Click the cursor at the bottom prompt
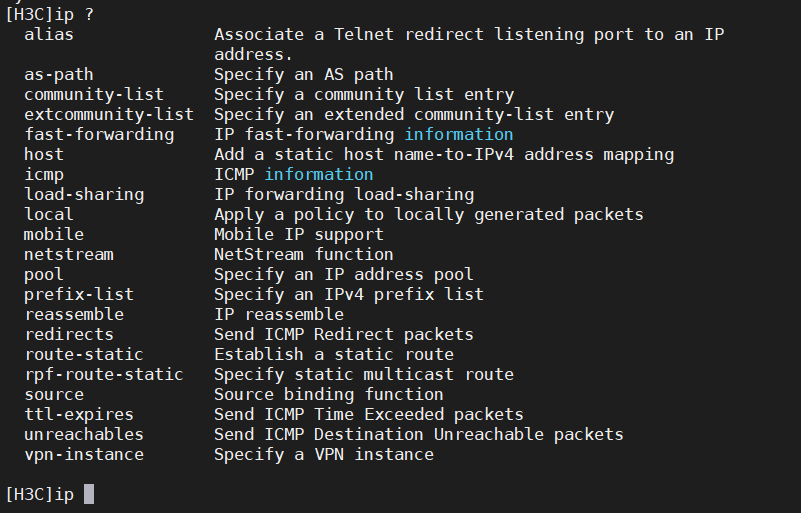Viewport: 801px width, 513px height. 89,494
